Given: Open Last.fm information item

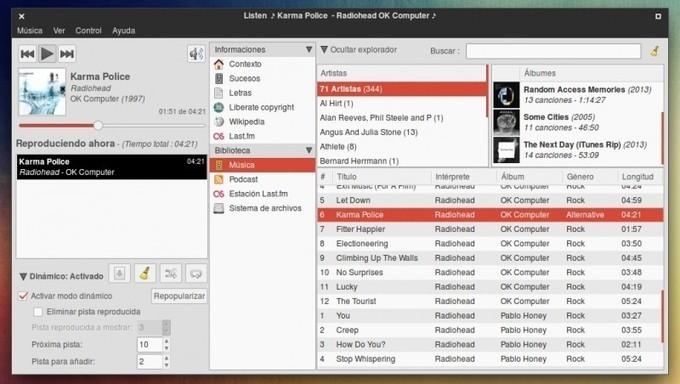Looking at the screenshot, I should pyautogui.click(x=262, y=136).
